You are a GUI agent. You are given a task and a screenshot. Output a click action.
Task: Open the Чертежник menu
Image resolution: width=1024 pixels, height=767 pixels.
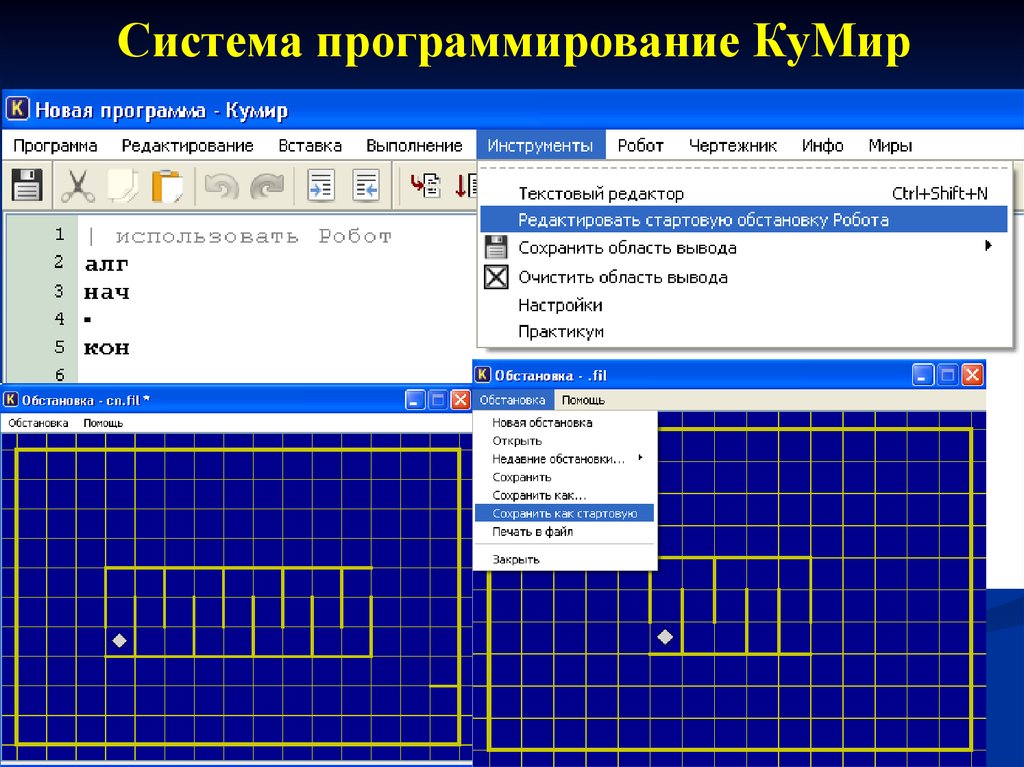pyautogui.click(x=733, y=145)
